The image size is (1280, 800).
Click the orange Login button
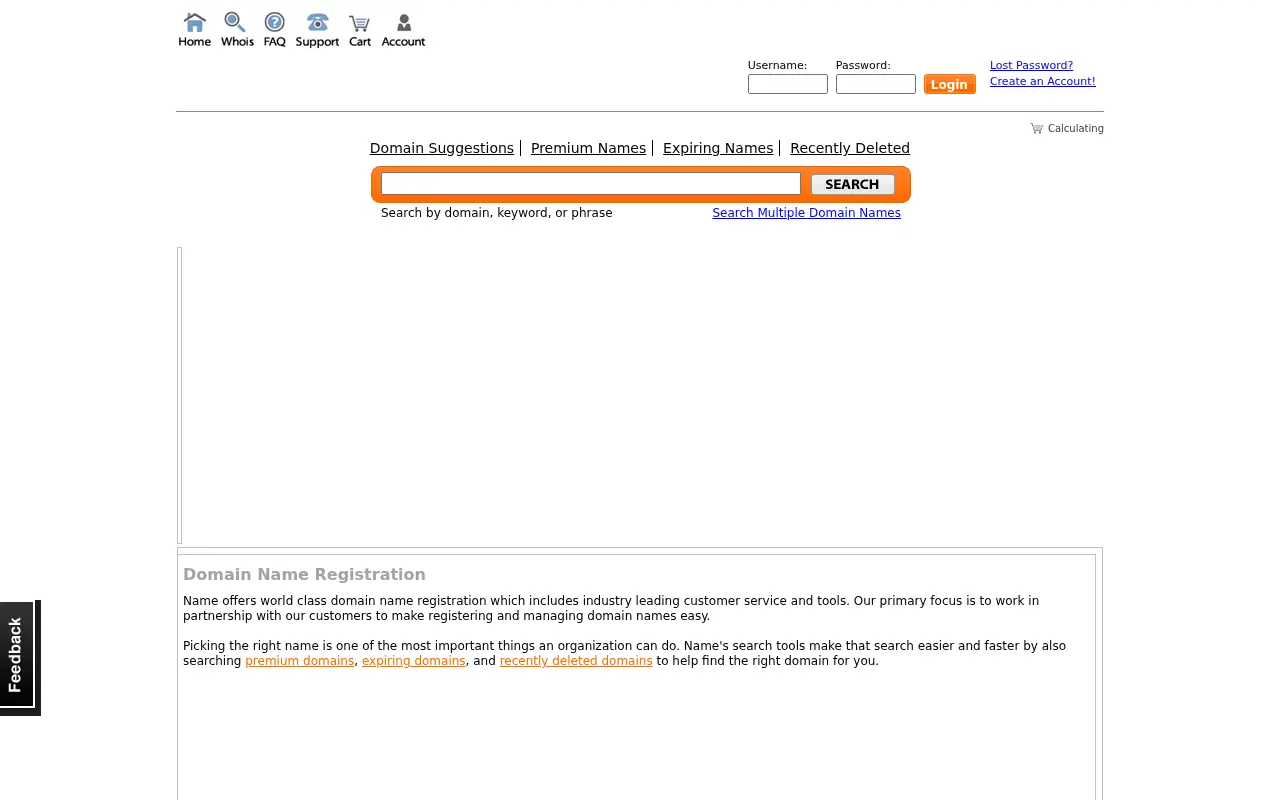pos(949,84)
